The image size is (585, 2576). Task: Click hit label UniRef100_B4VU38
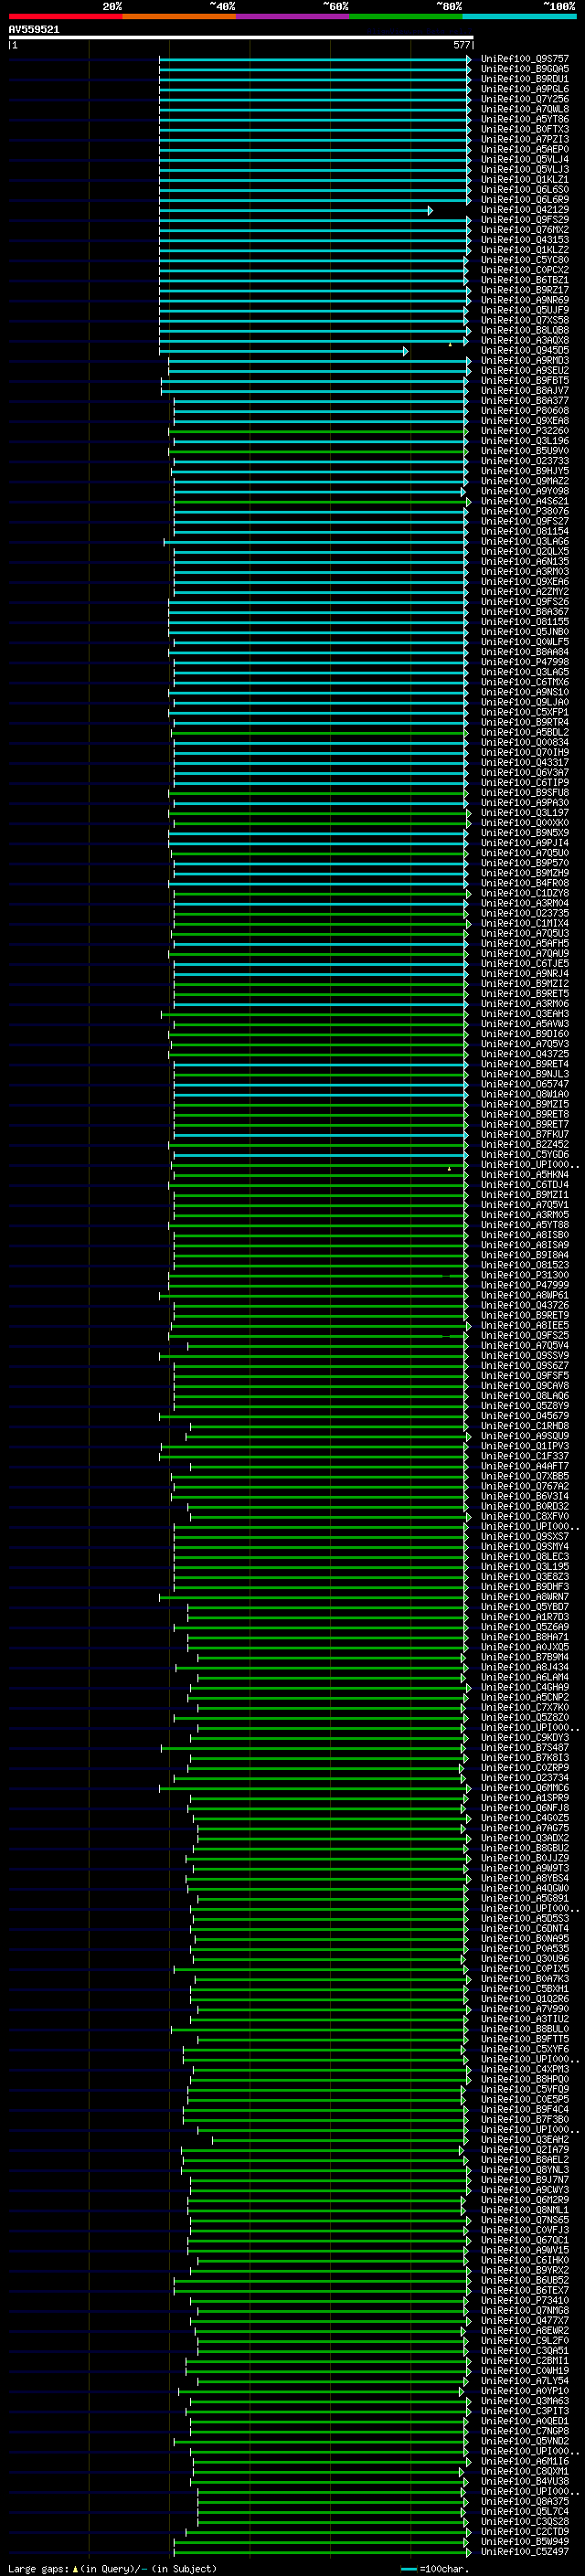click(524, 2481)
